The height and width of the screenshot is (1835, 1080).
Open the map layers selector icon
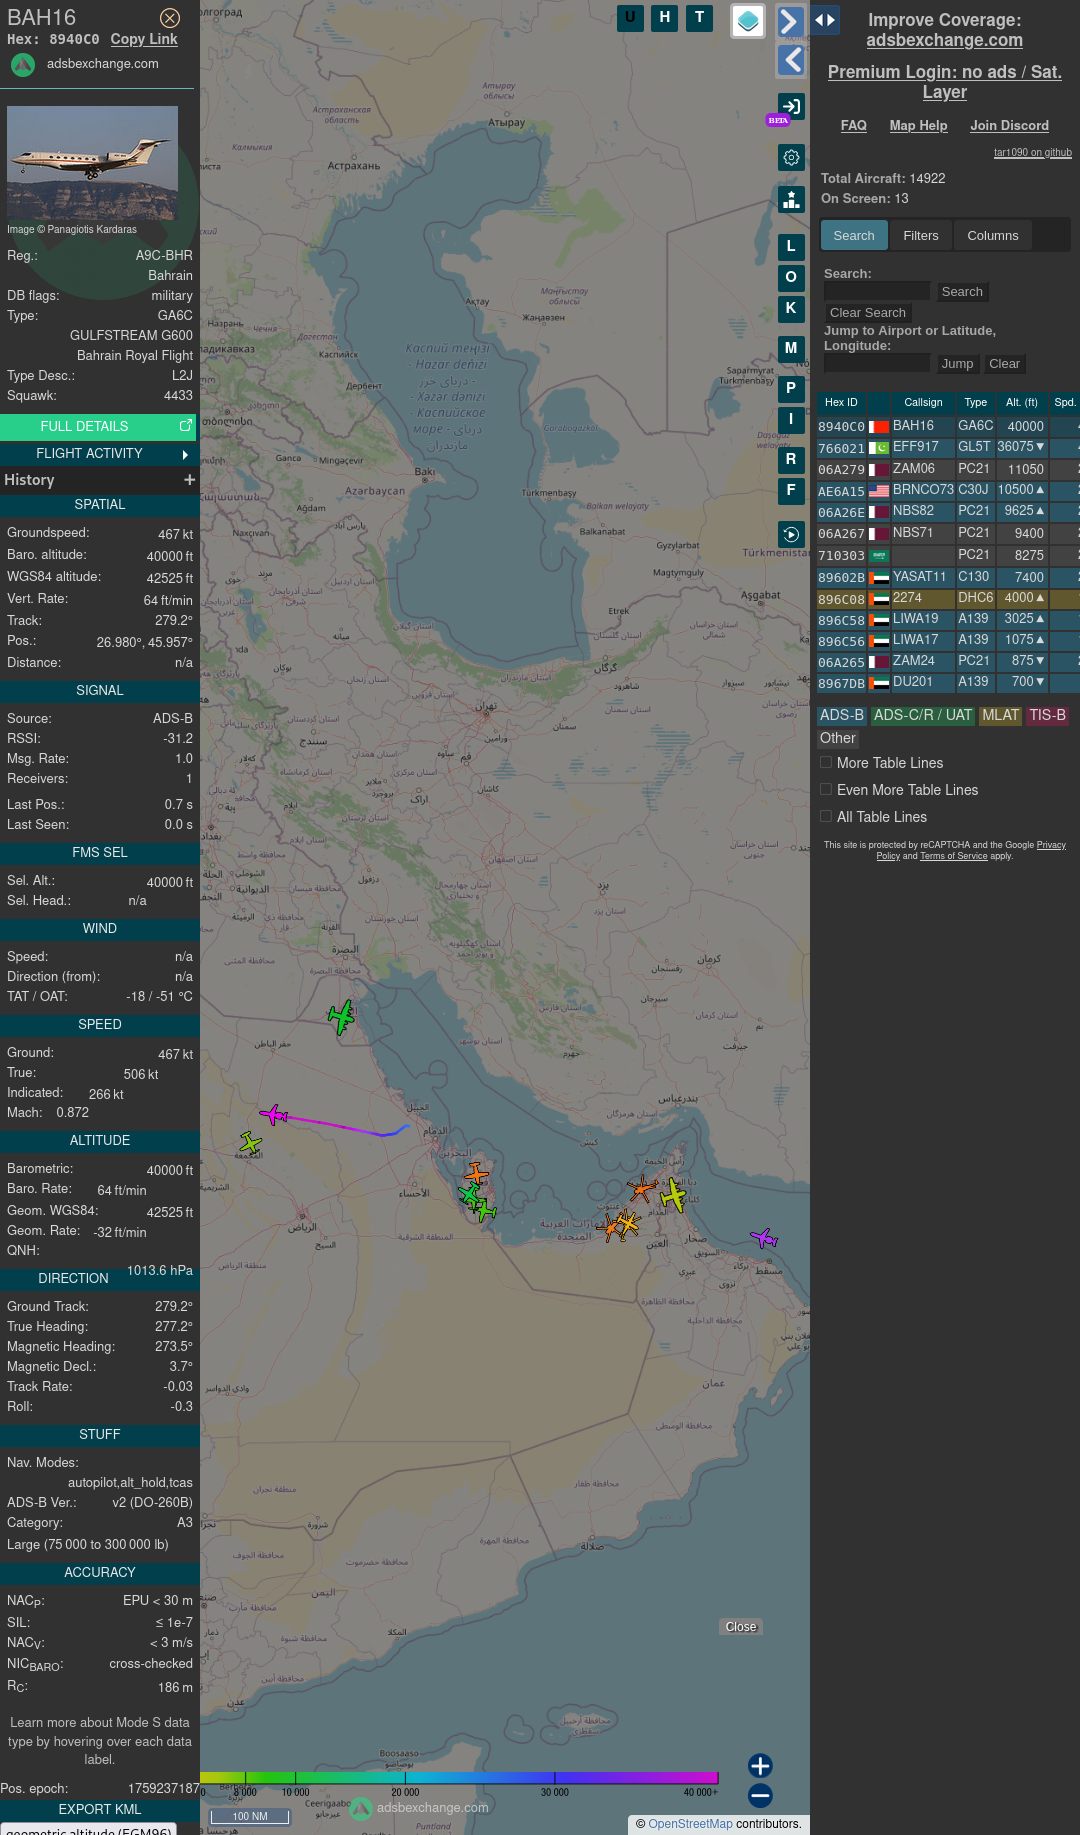pyautogui.click(x=748, y=21)
